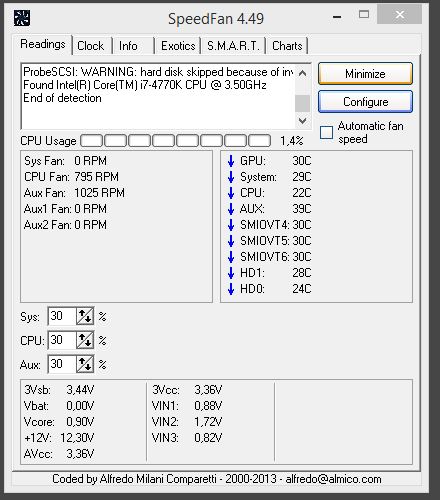The height and width of the screenshot is (500, 440).
Task: Click the VIN2 1,72V voltage reading
Action: (187, 422)
